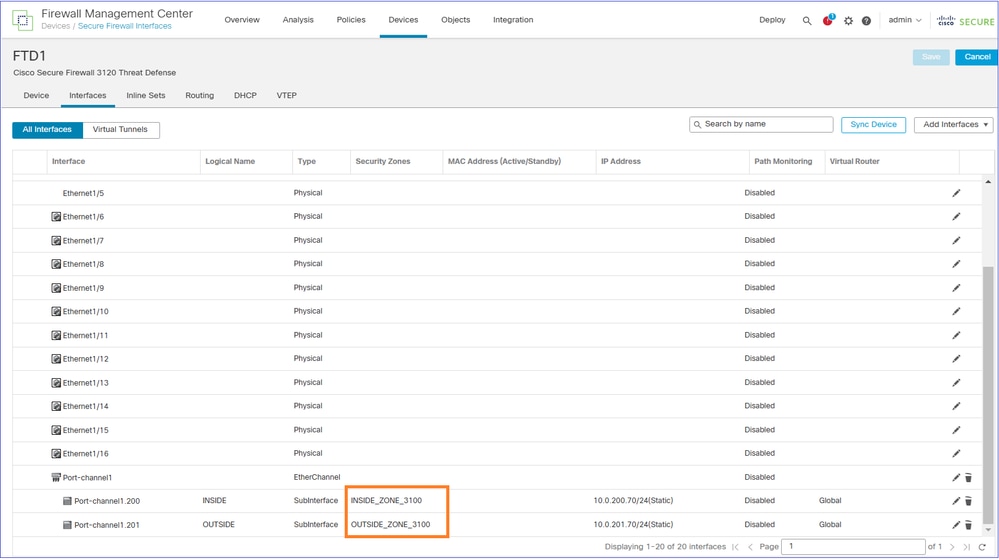The height and width of the screenshot is (560, 999).
Task: Open the Integration menu
Action: click(x=513, y=20)
